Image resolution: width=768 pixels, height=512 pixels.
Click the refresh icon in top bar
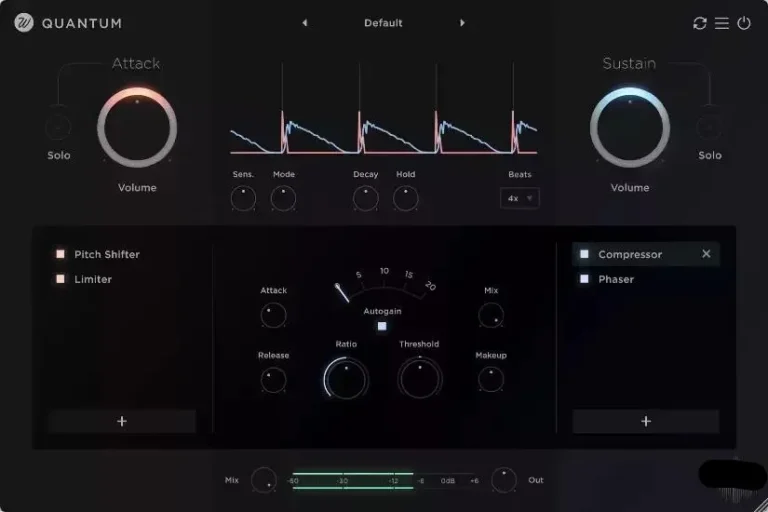click(x=699, y=23)
